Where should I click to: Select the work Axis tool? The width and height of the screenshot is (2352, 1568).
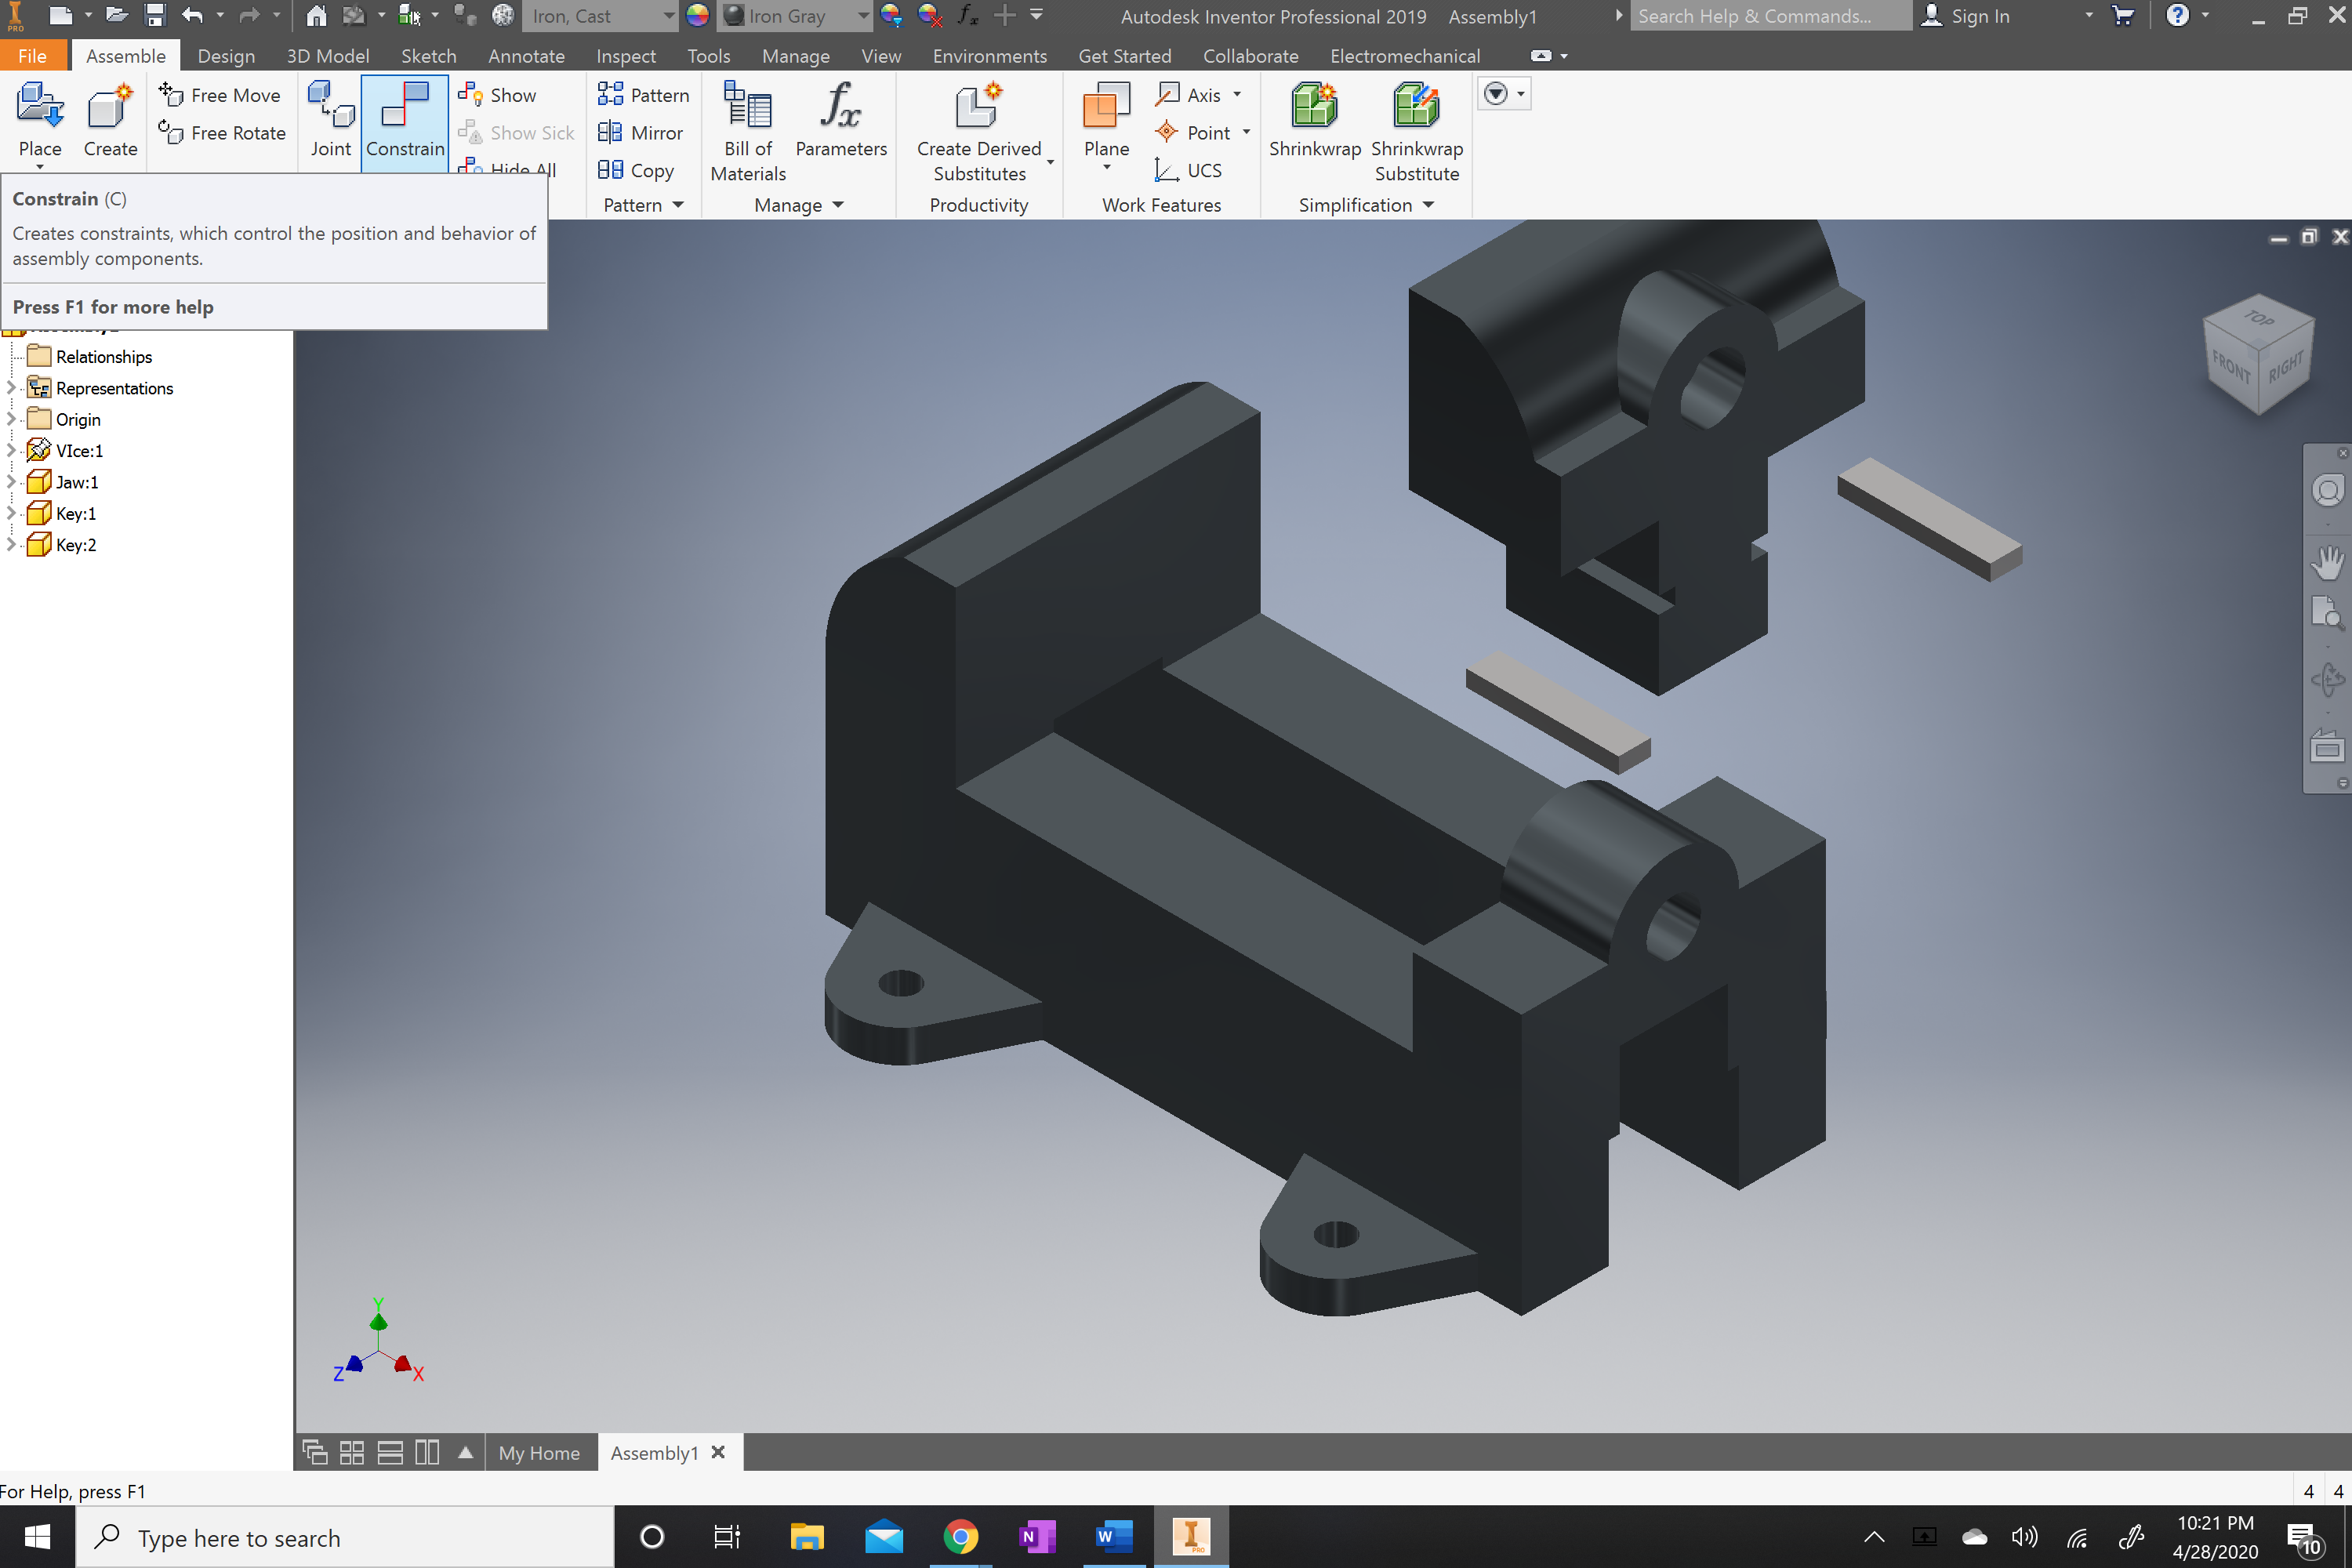[x=1188, y=95]
